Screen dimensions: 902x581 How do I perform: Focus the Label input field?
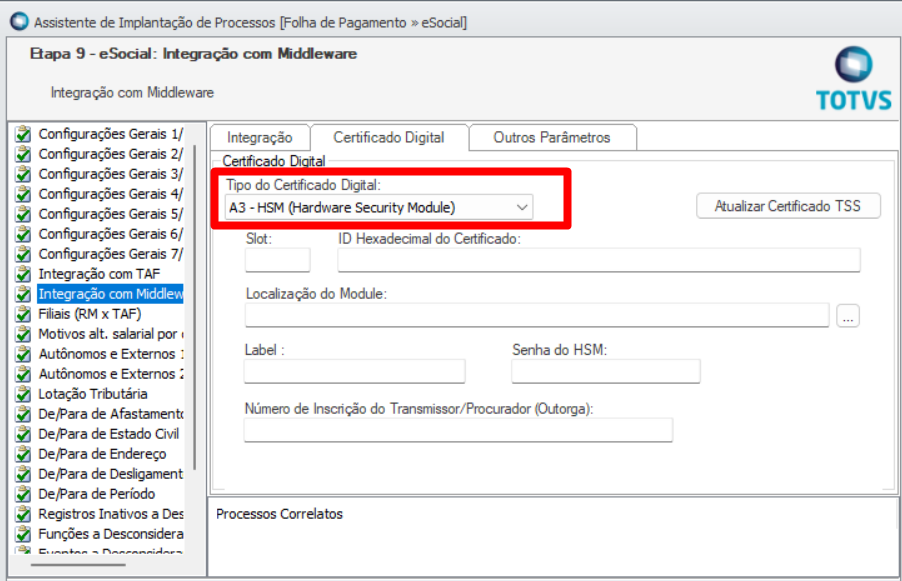[354, 372]
